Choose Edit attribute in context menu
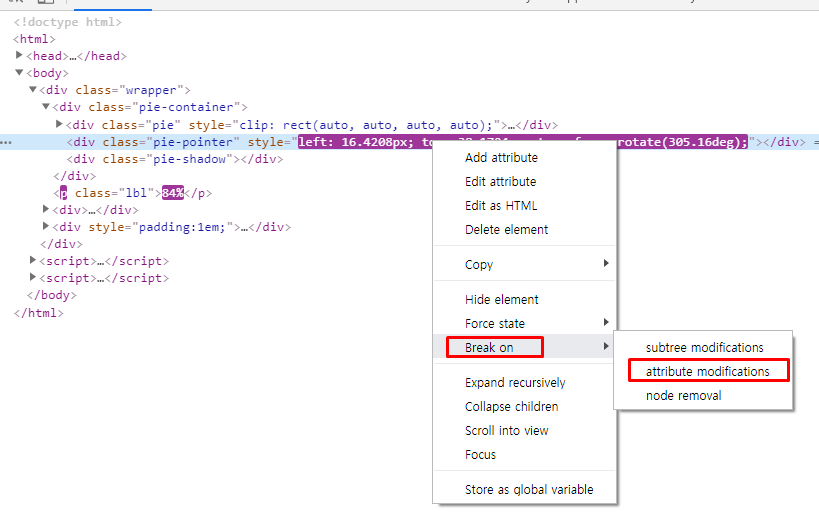 coord(524,182)
